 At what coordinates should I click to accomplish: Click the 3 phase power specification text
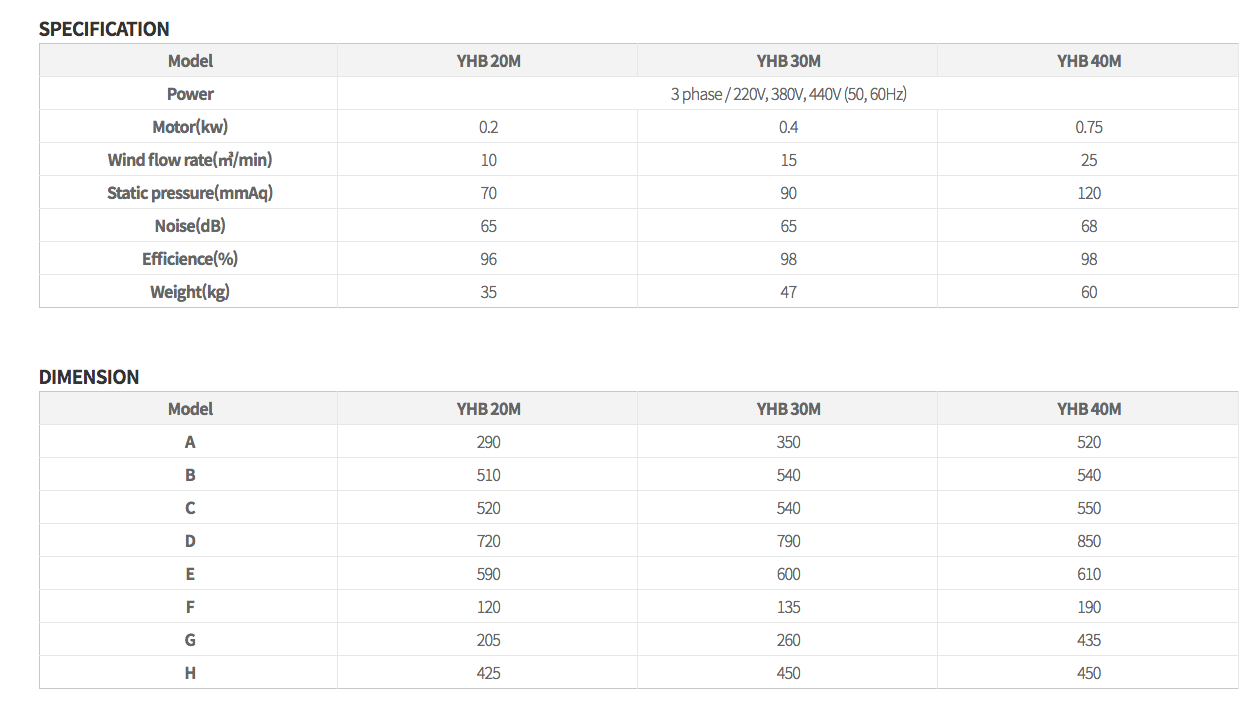(788, 94)
